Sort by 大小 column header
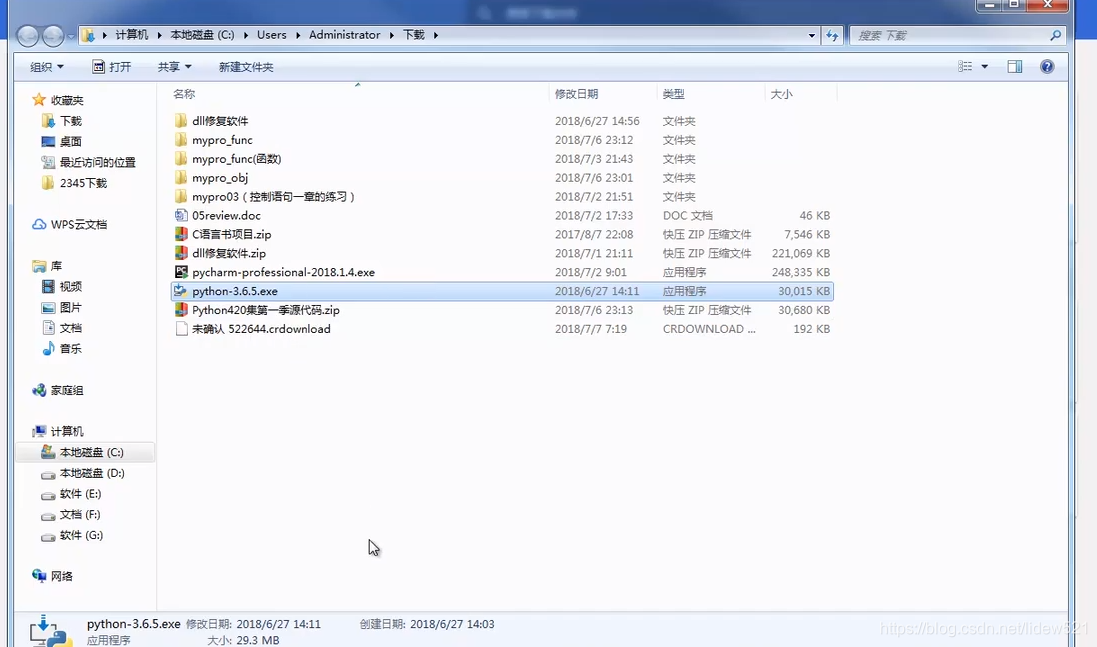1097x647 pixels. click(x=781, y=94)
